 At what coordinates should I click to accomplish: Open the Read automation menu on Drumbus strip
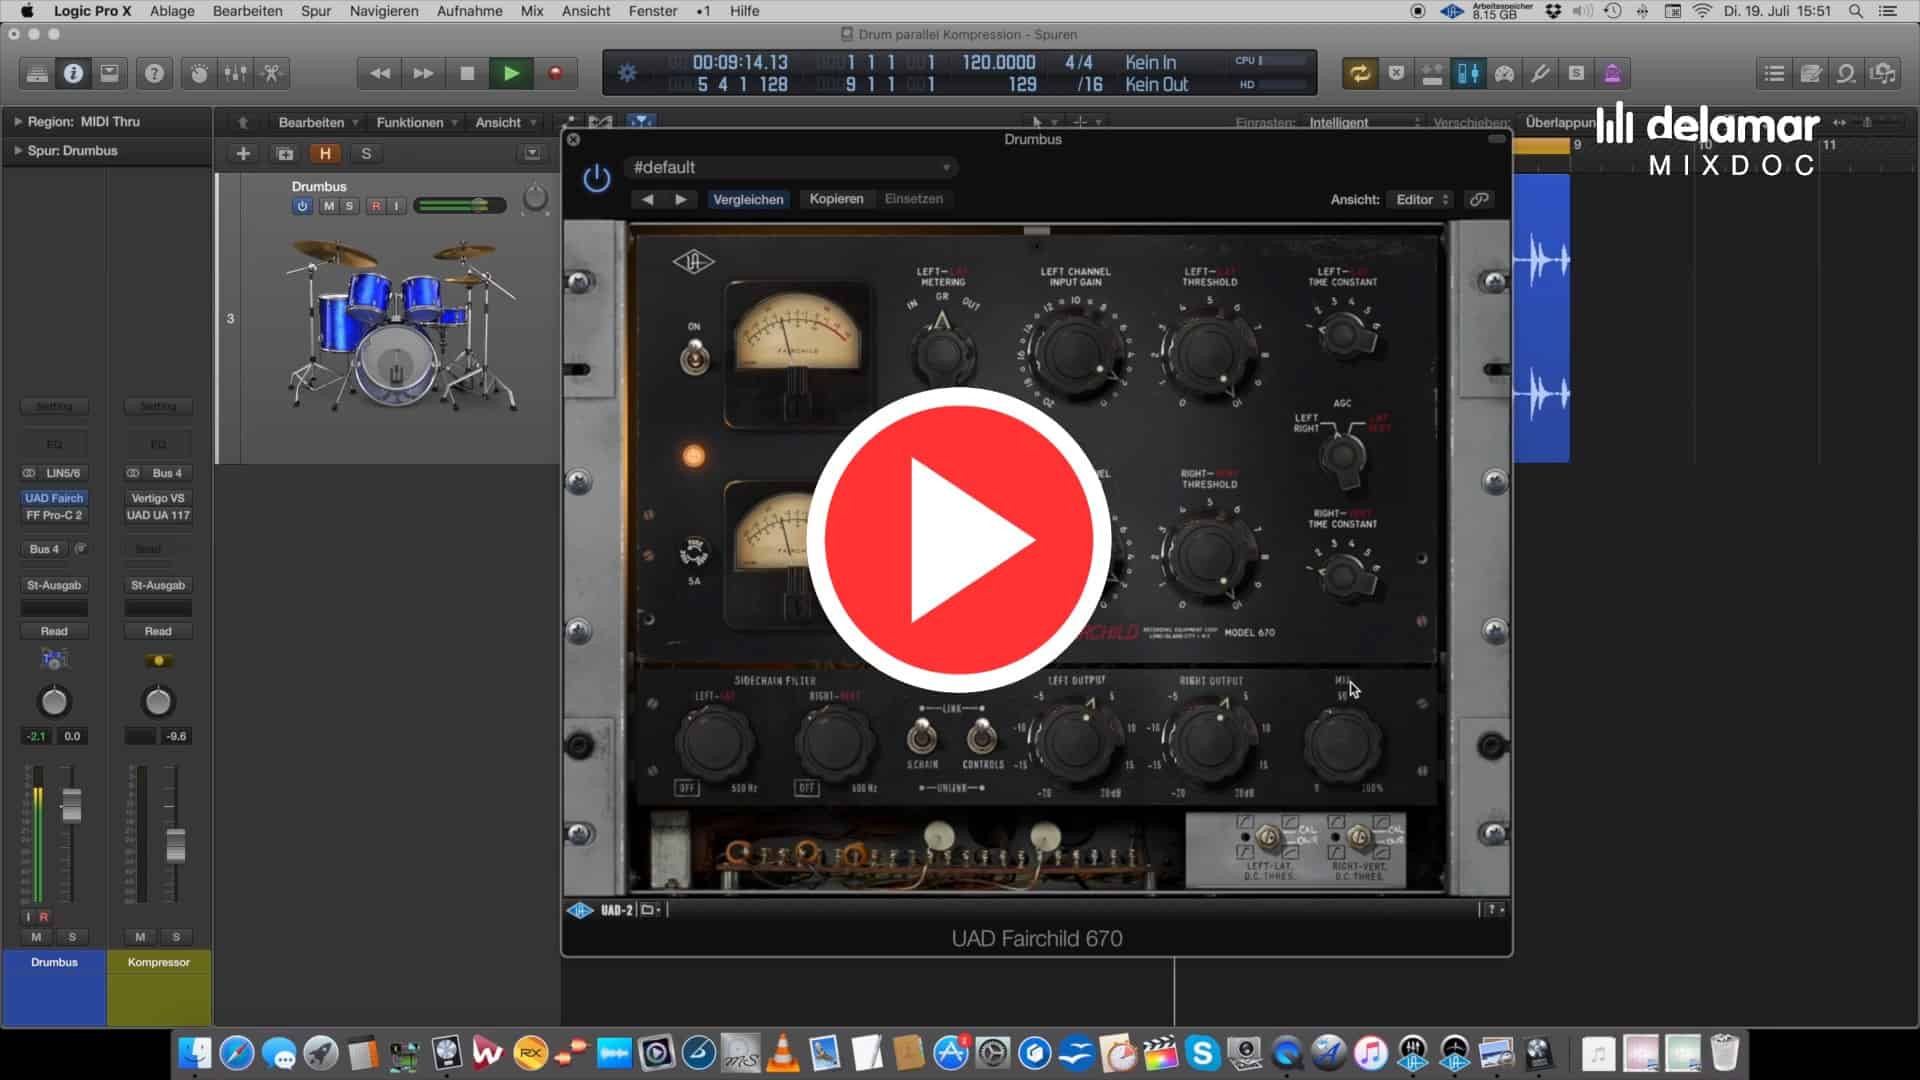54,631
